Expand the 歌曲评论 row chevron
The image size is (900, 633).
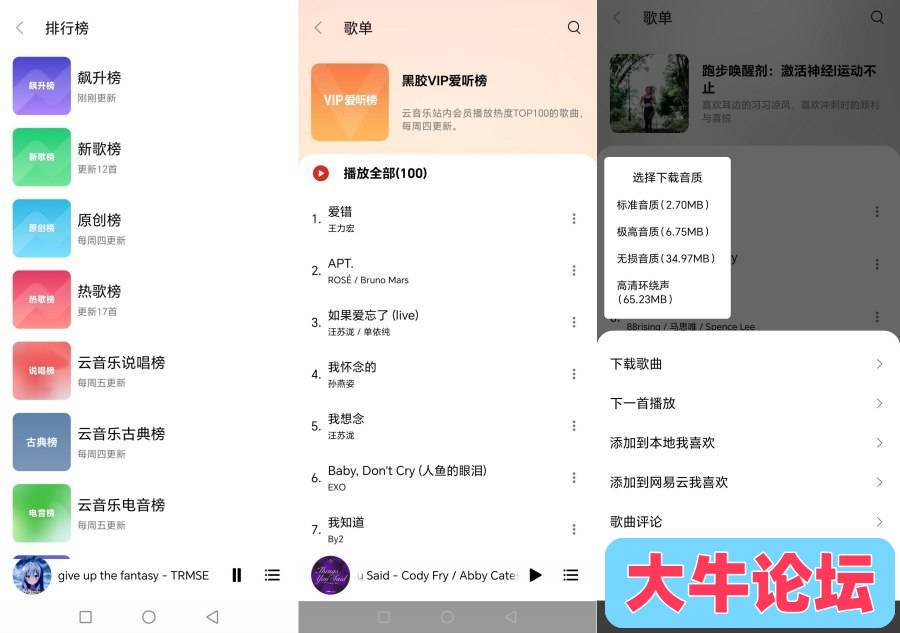coord(879,522)
